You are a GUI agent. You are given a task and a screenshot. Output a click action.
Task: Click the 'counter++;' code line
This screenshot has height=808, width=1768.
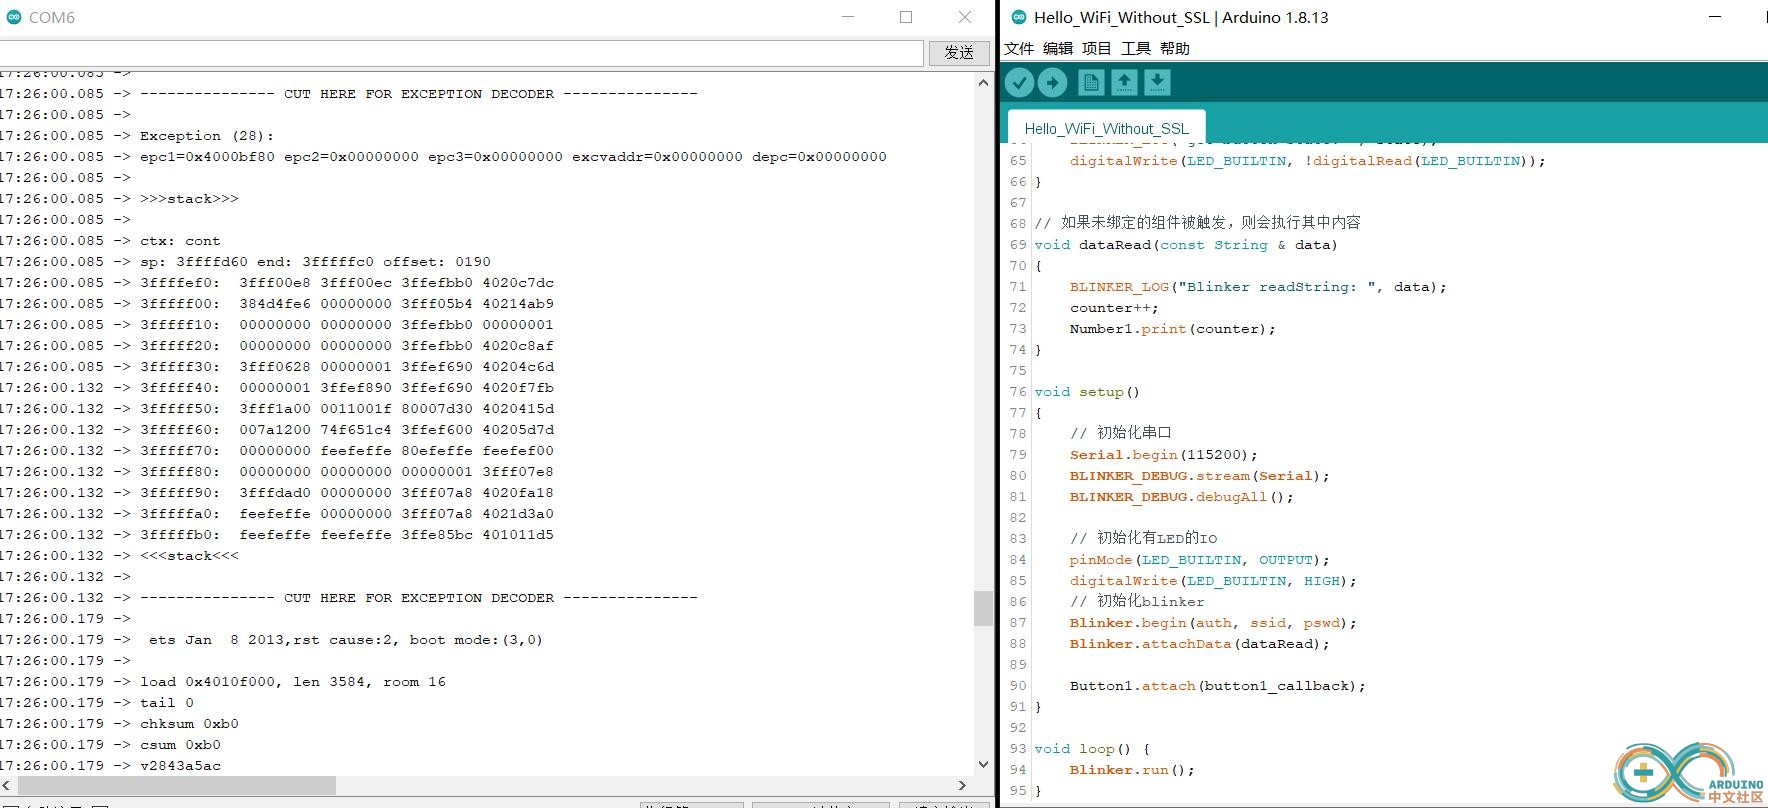[x=1114, y=307]
